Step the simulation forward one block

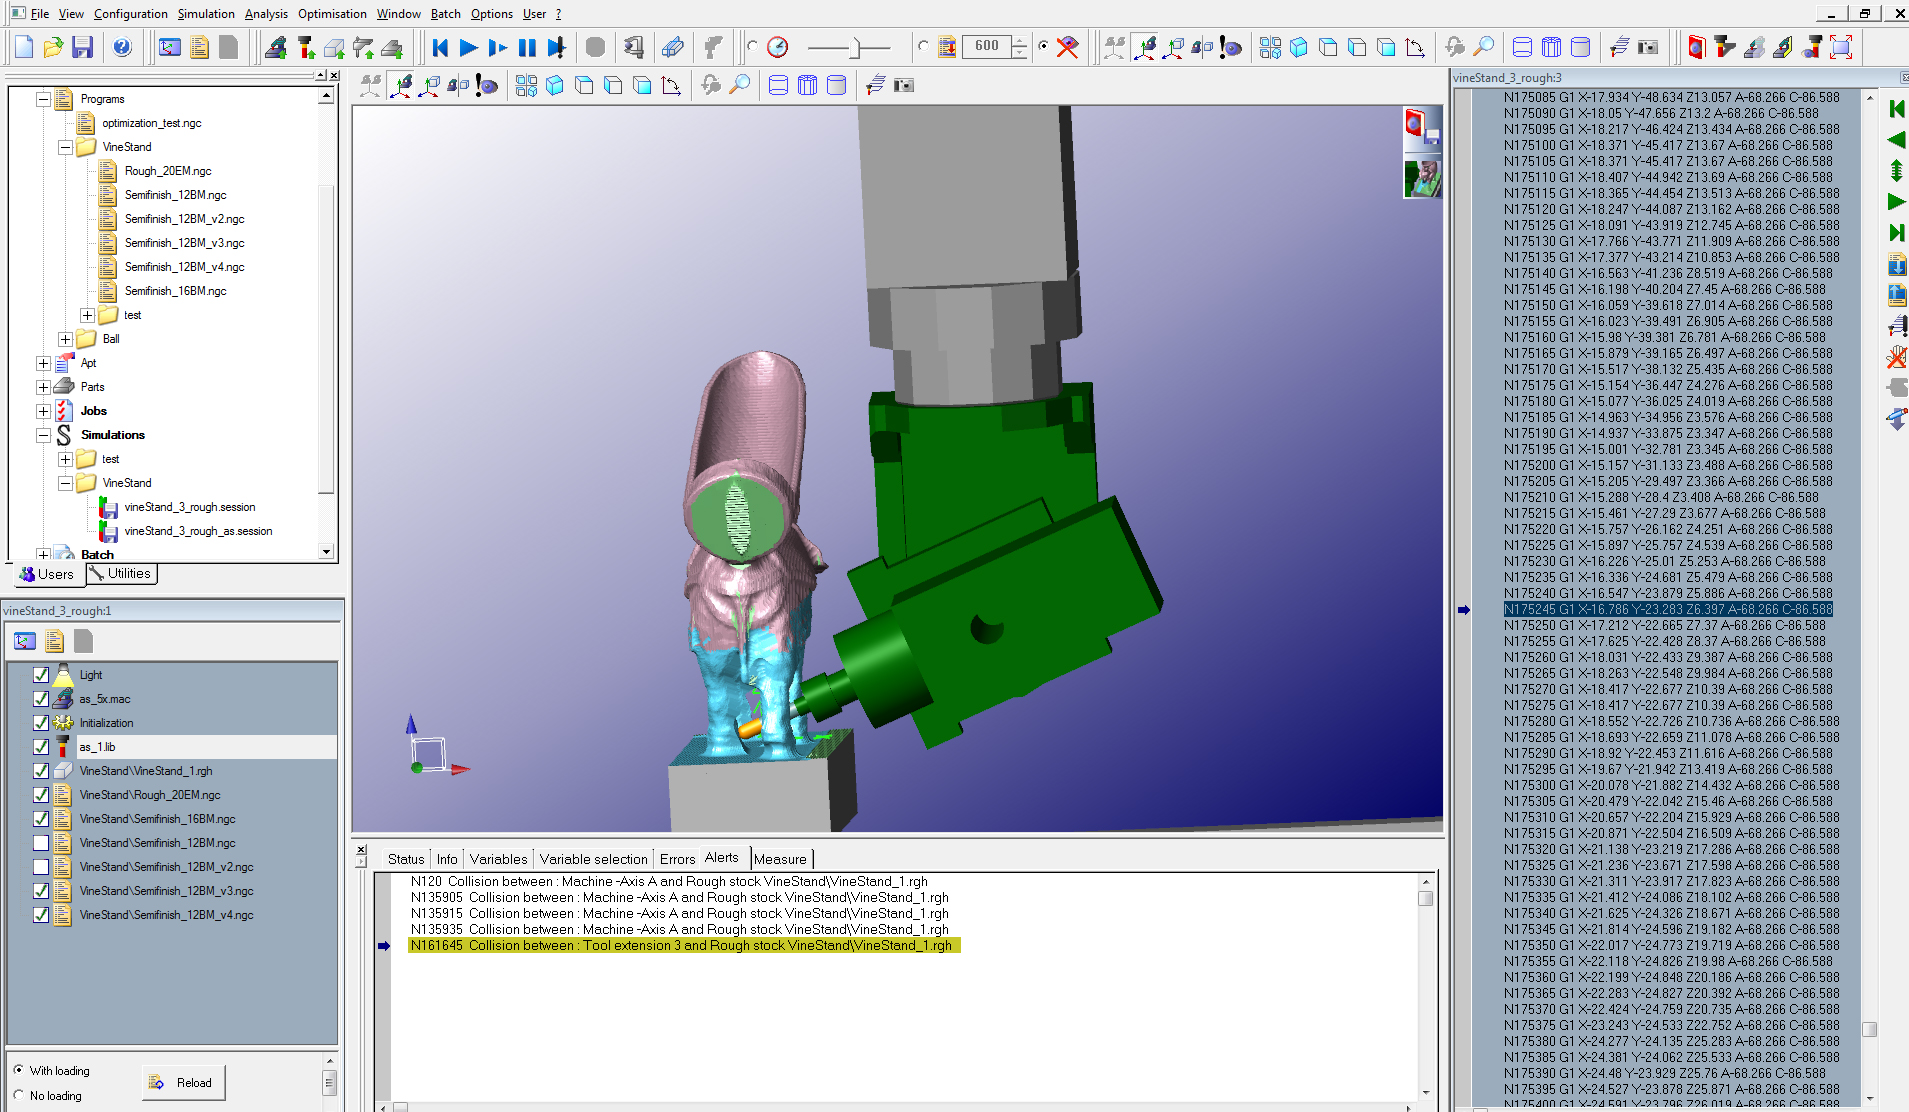pos(497,47)
